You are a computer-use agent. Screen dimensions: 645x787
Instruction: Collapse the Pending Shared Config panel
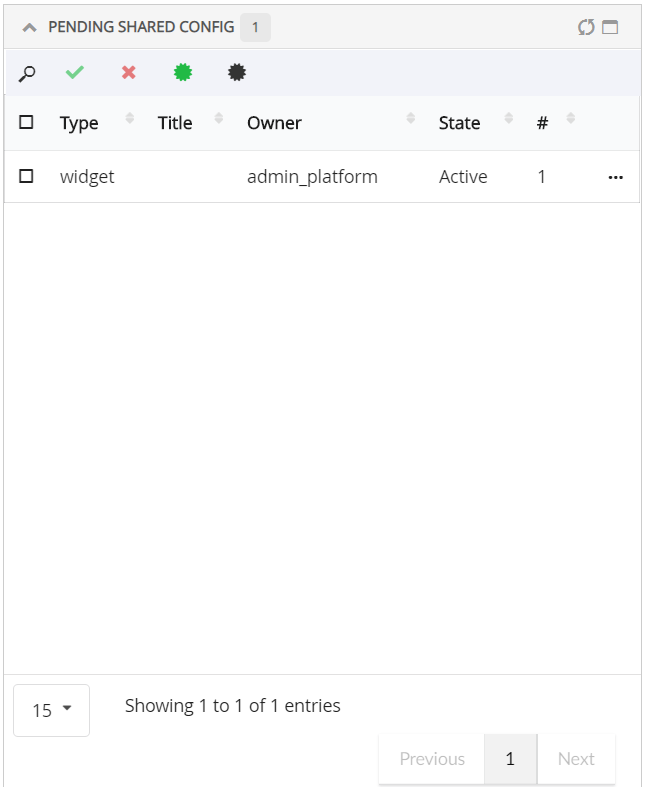click(x=29, y=27)
